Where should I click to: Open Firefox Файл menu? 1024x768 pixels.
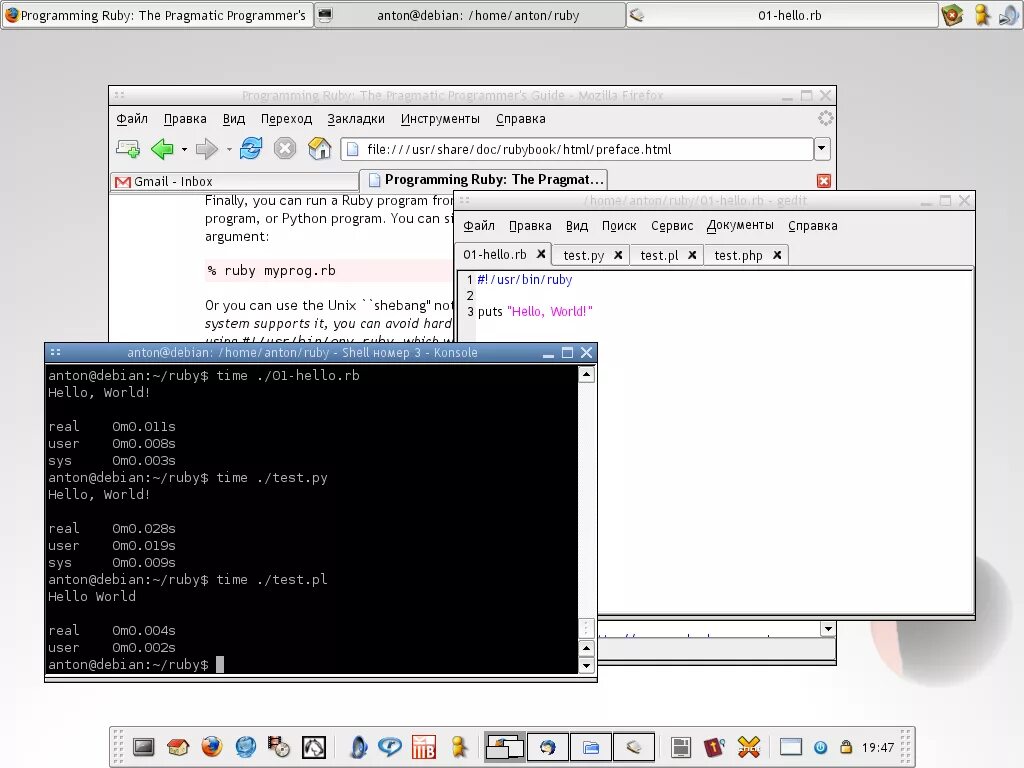(x=132, y=119)
